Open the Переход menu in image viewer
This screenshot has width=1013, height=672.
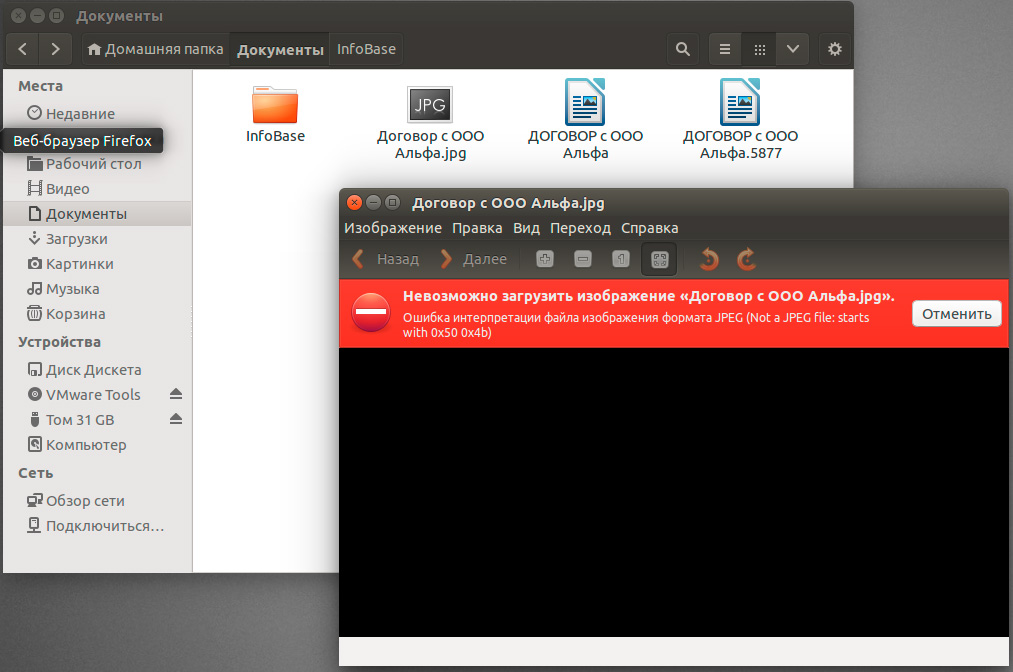(580, 228)
